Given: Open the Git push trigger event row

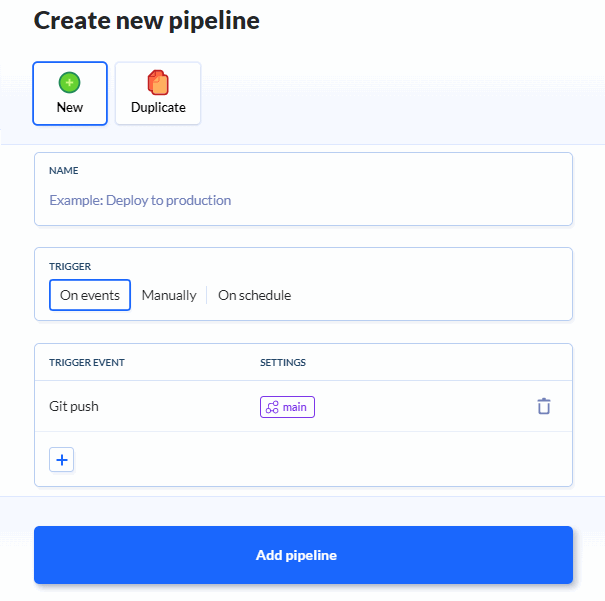Looking at the screenshot, I should (74, 406).
